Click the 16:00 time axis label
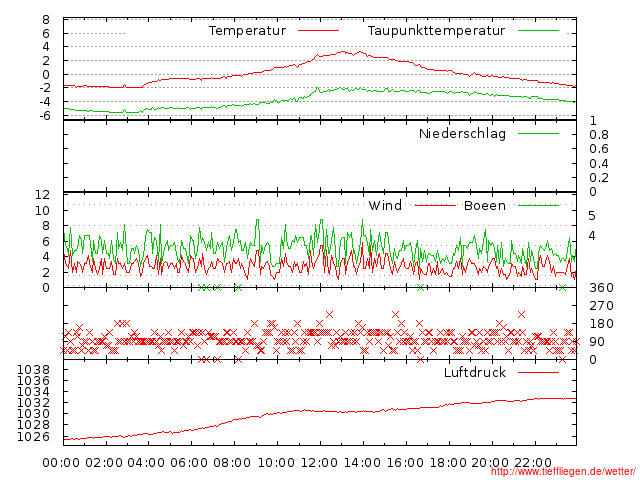Screen dimensions: 640x480 (405, 463)
